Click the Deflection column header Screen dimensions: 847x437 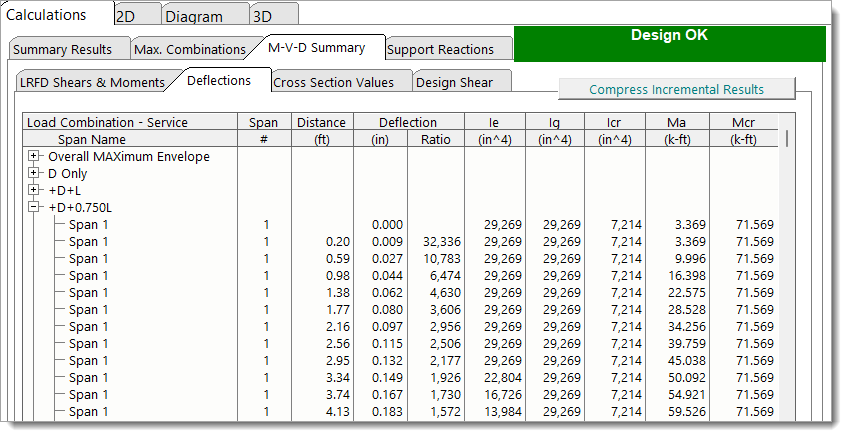coord(409,123)
